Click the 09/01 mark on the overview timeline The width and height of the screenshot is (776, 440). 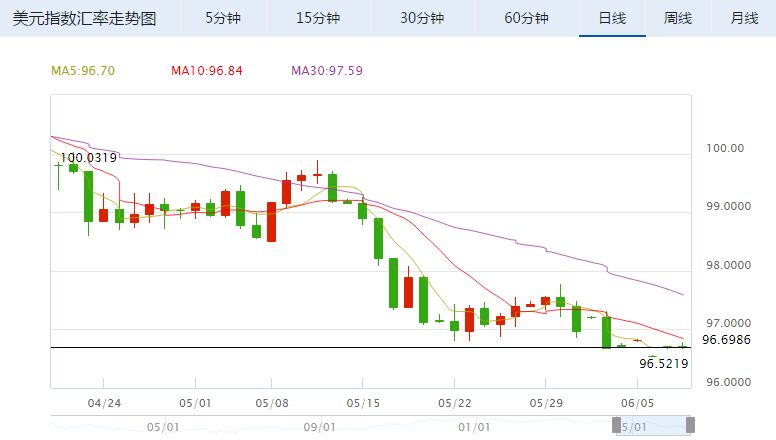pos(318,427)
